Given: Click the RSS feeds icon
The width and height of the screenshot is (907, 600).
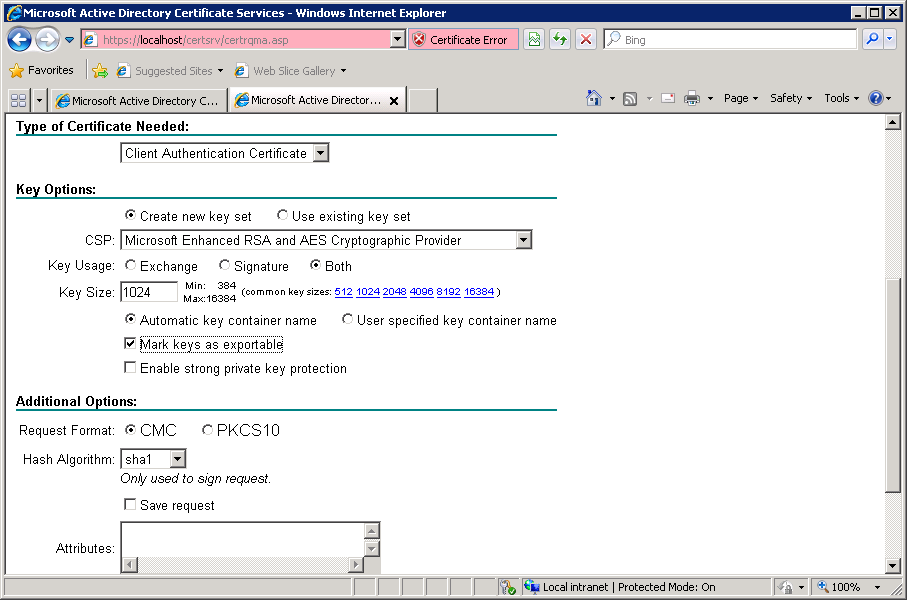Looking at the screenshot, I should (x=630, y=99).
